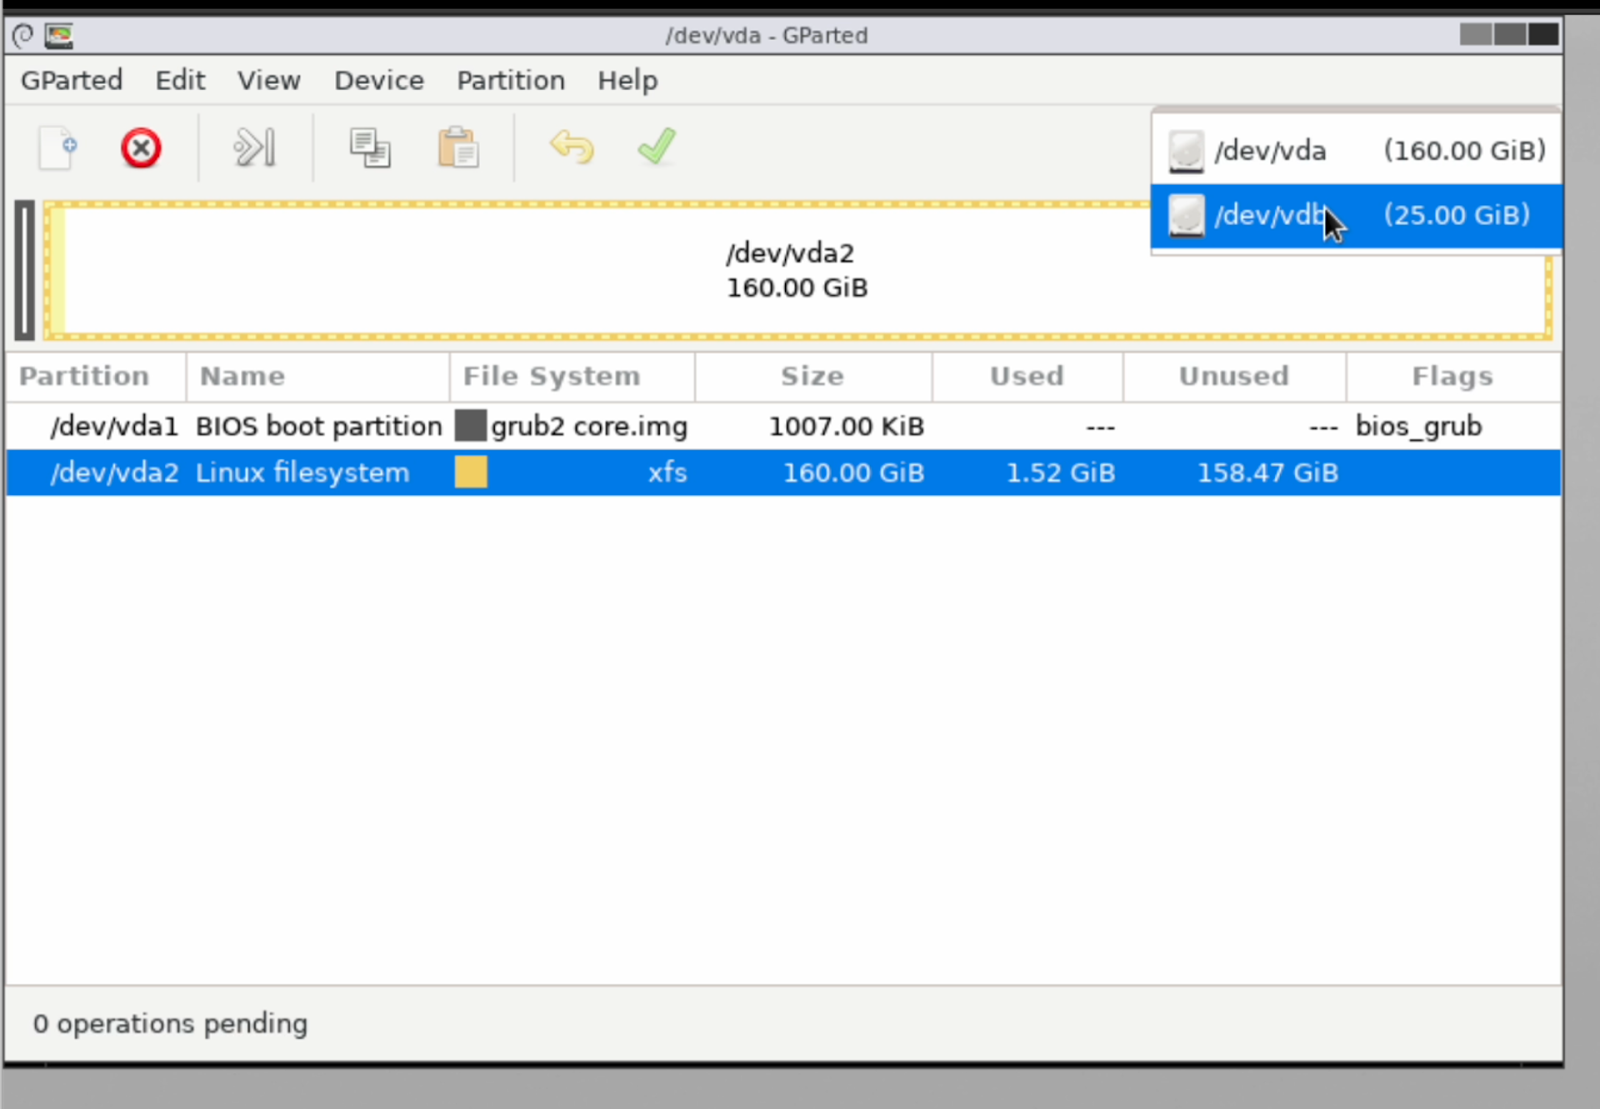This screenshot has height=1109, width=1600.
Task: Open the GParted menu
Action: click(72, 80)
